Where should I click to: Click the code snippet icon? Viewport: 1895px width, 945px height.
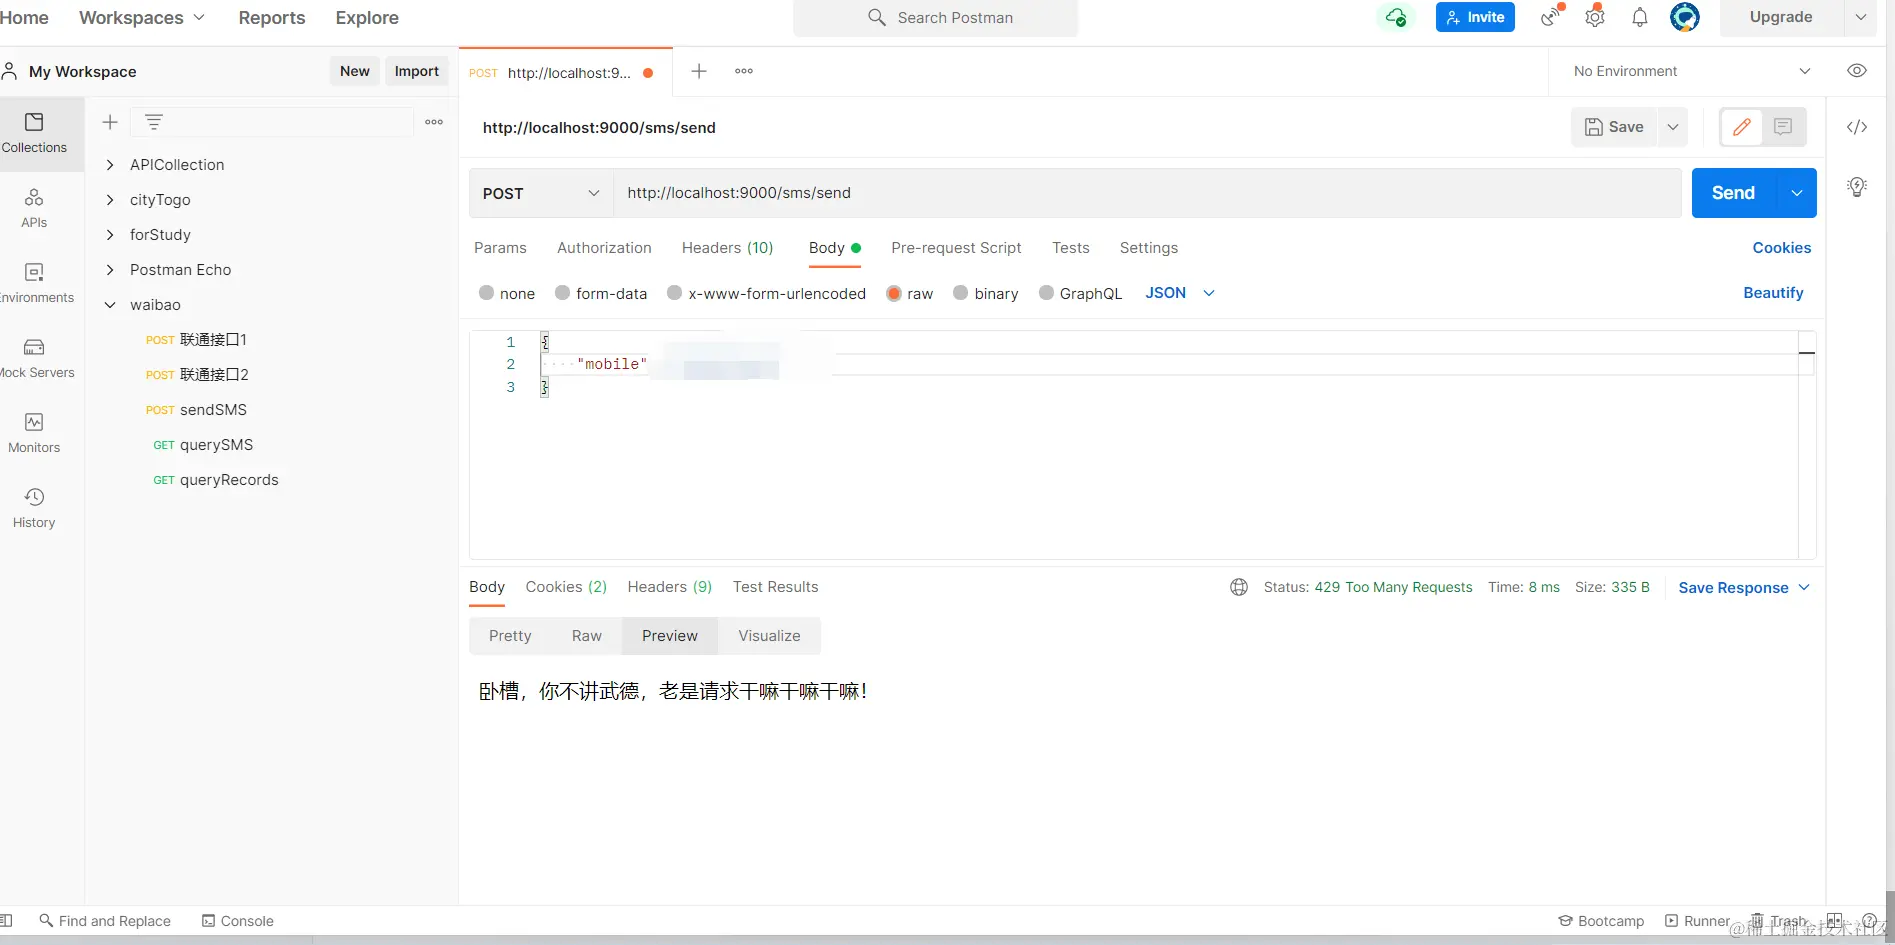click(1857, 127)
